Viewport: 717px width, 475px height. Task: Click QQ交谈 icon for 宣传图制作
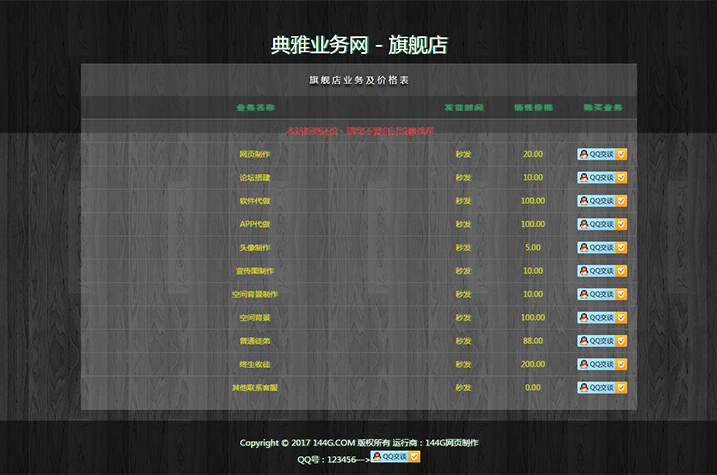601,271
